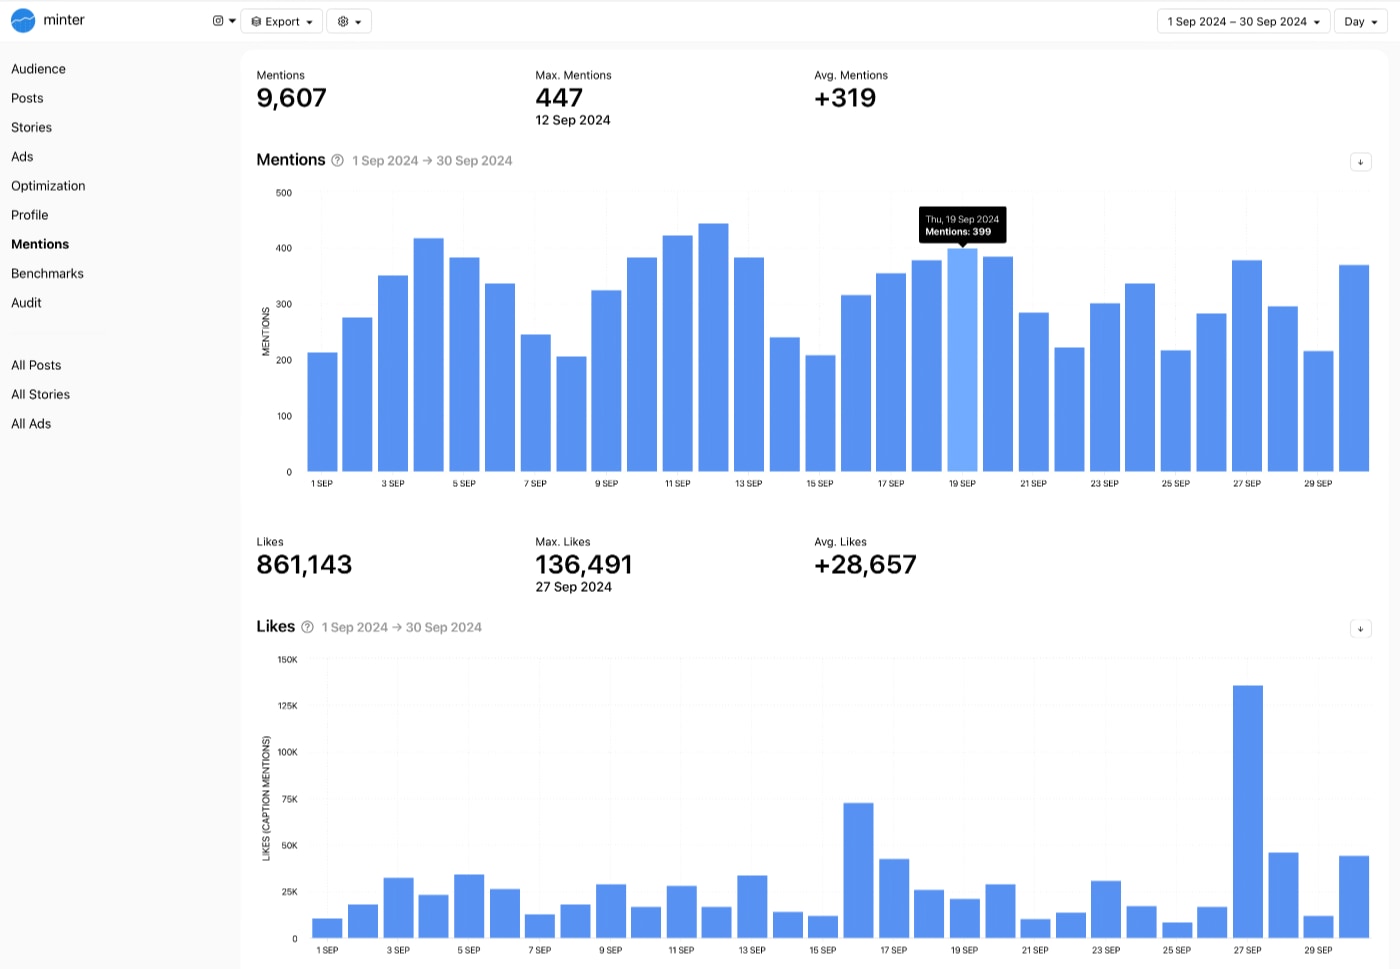Open the Benchmarks page
This screenshot has width=1400, height=969.
click(47, 273)
